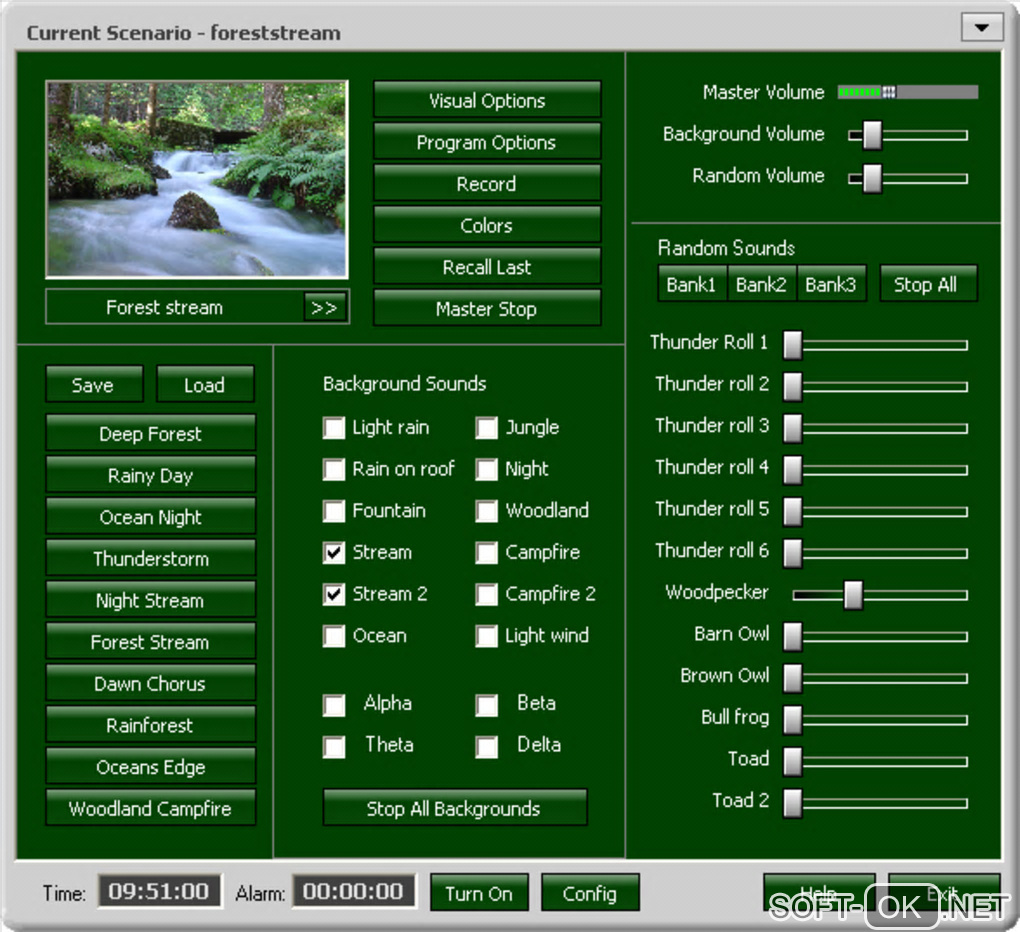Click the Background Volume slider thumb

[872, 135]
